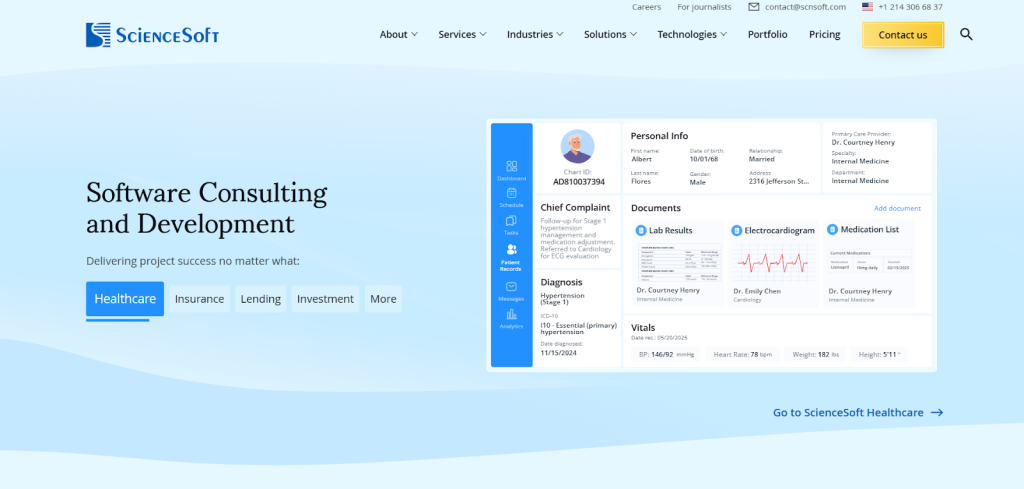1024x489 pixels.
Task: Select the Dashboard sidebar icon
Action: tap(511, 166)
